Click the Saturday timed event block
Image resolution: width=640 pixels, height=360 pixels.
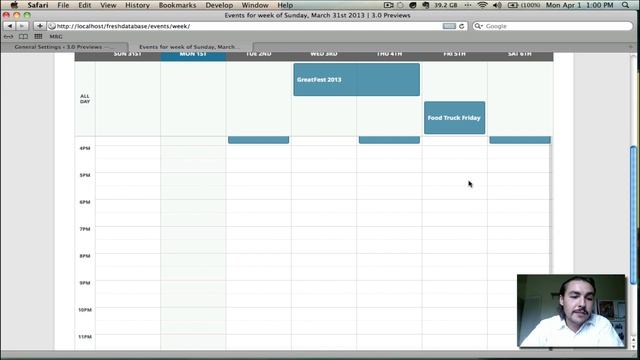[x=520, y=140]
